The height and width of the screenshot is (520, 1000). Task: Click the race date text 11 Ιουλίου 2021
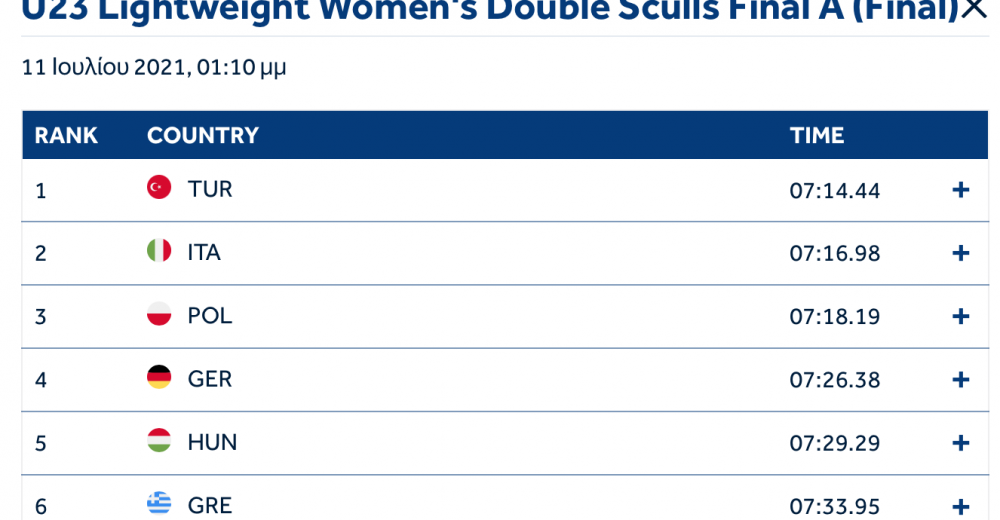point(103,68)
